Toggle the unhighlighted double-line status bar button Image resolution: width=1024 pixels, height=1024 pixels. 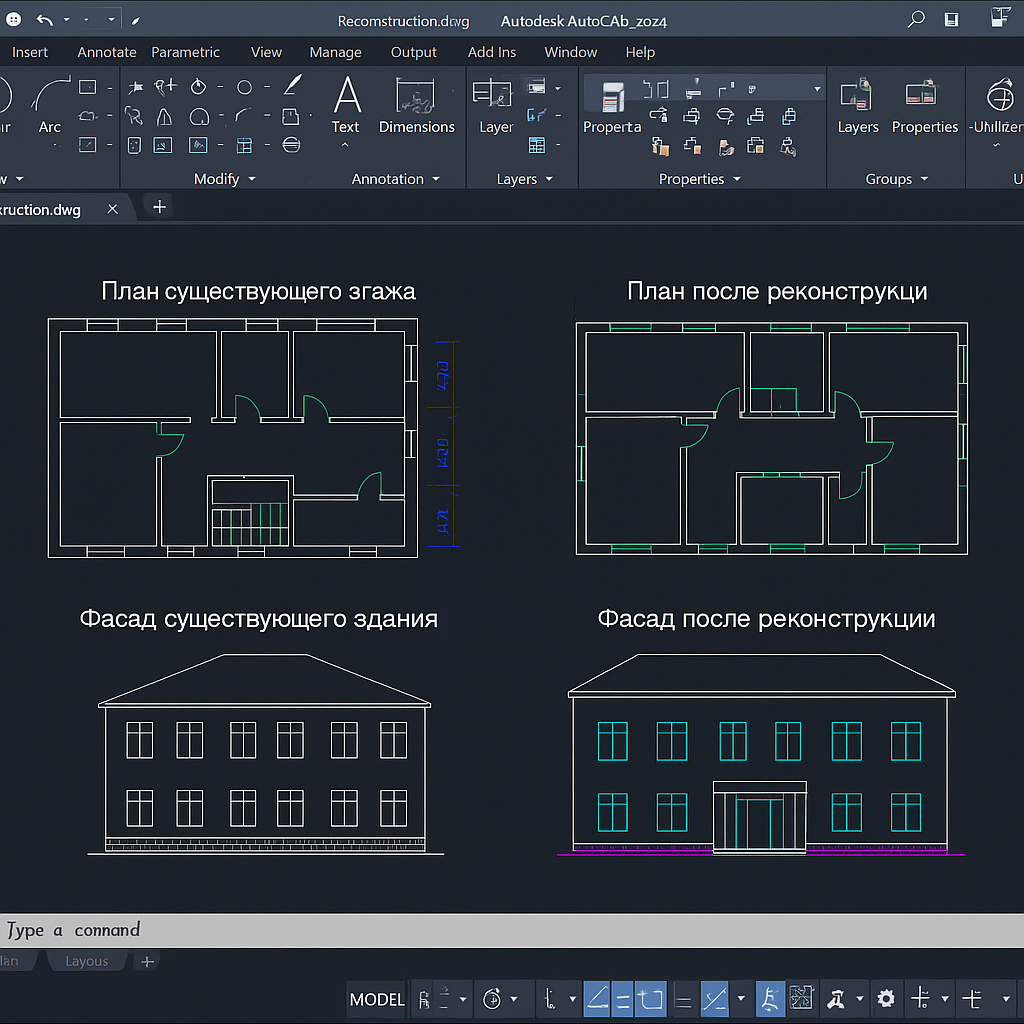(x=683, y=1000)
